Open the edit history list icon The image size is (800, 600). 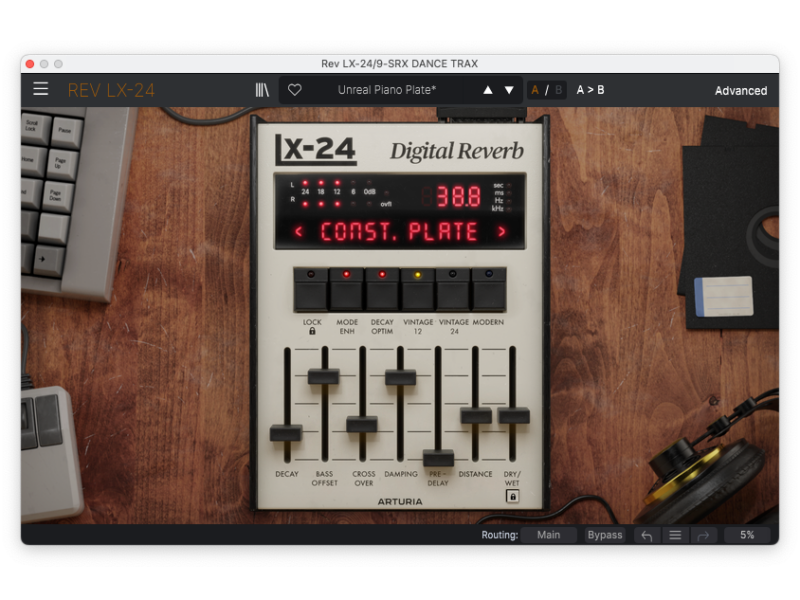coord(675,535)
